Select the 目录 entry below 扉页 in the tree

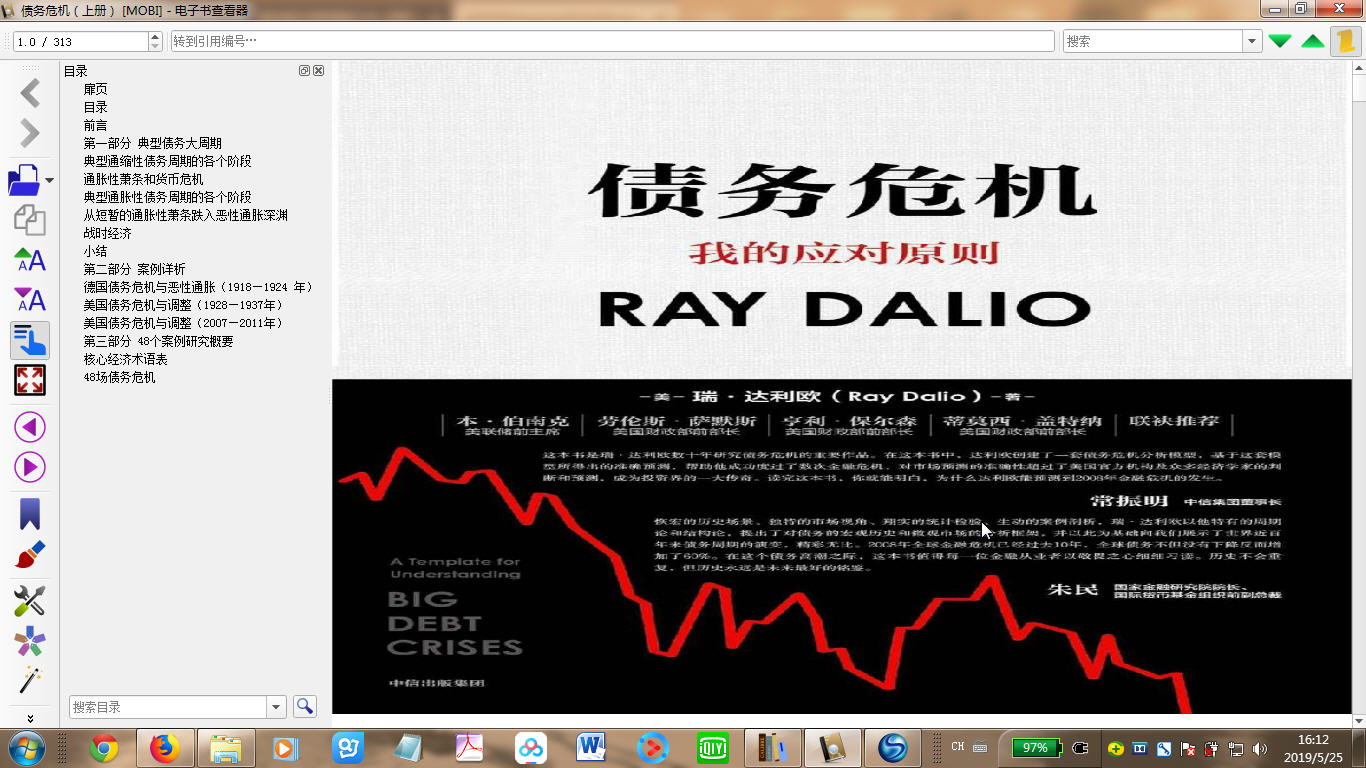(96, 107)
